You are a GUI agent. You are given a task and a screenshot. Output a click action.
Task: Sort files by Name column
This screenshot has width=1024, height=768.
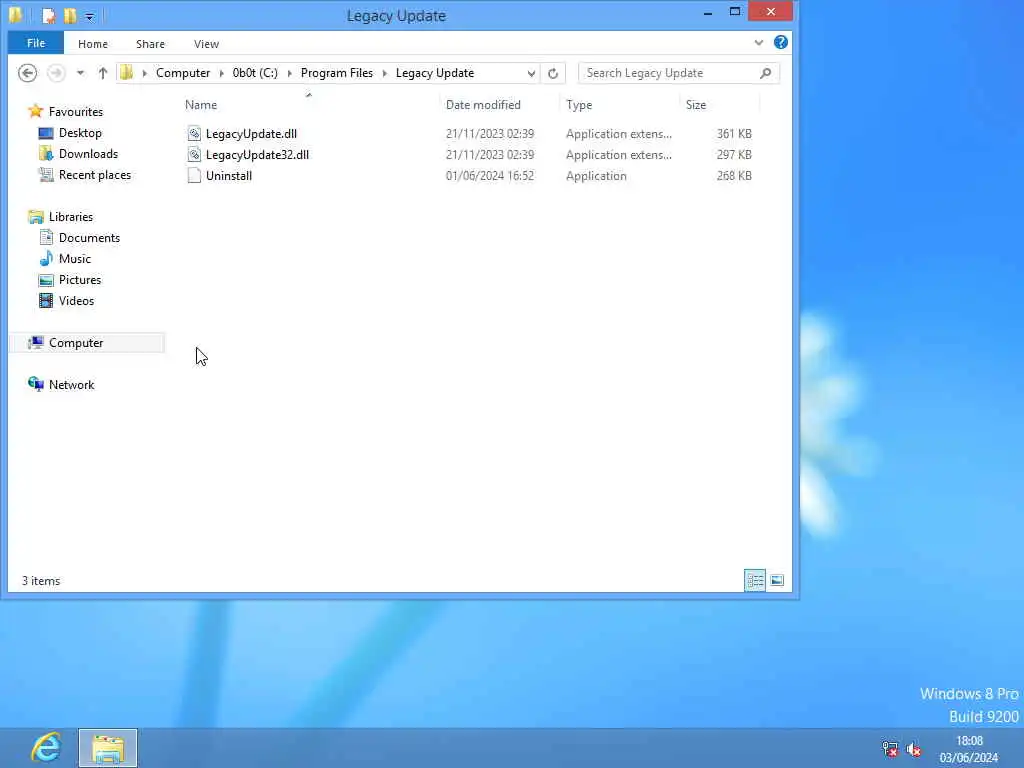[x=200, y=104]
